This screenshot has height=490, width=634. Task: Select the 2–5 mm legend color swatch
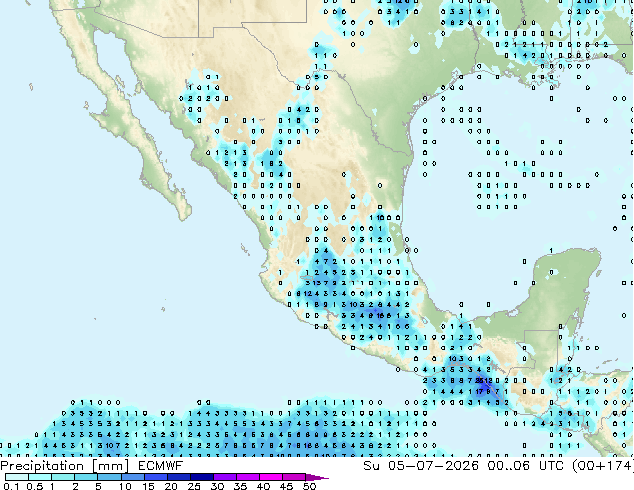pos(86,477)
